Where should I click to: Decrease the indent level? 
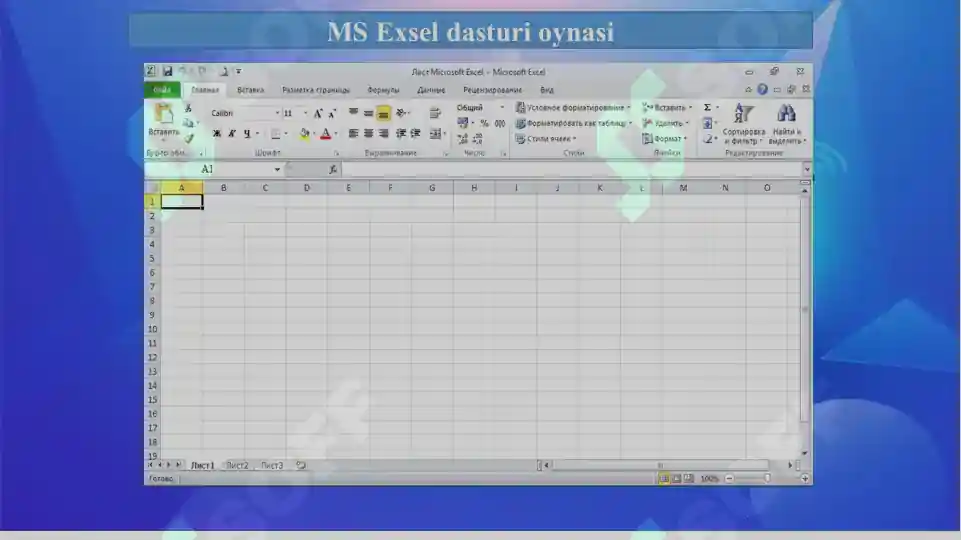pos(401,134)
